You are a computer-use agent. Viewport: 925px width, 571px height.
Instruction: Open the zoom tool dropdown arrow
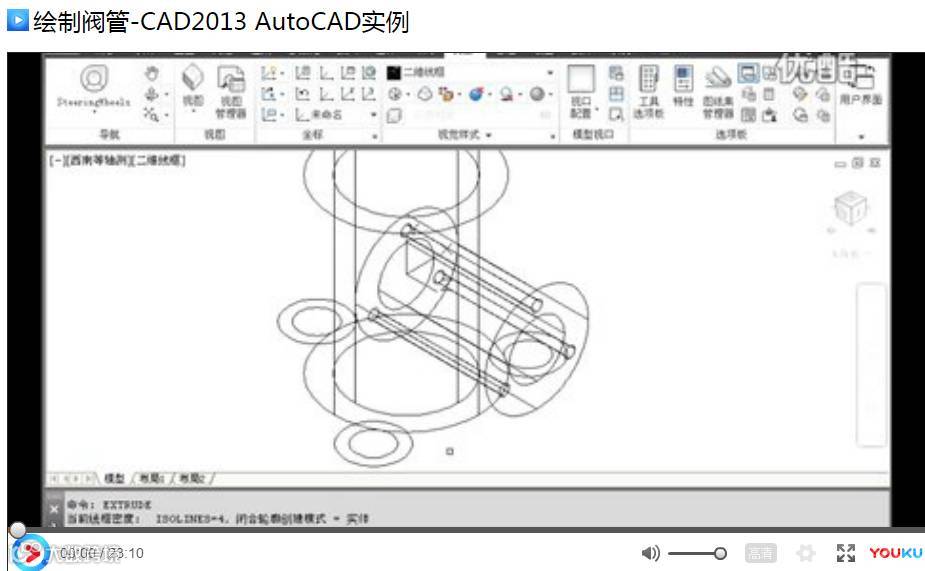click(x=166, y=114)
